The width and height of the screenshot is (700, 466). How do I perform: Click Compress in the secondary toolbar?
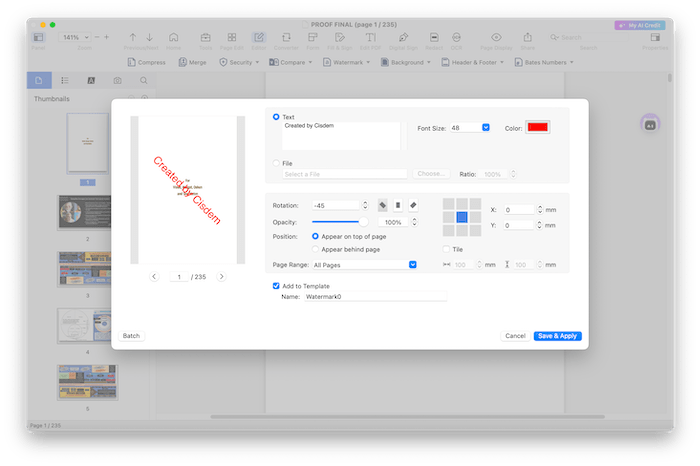[146, 62]
